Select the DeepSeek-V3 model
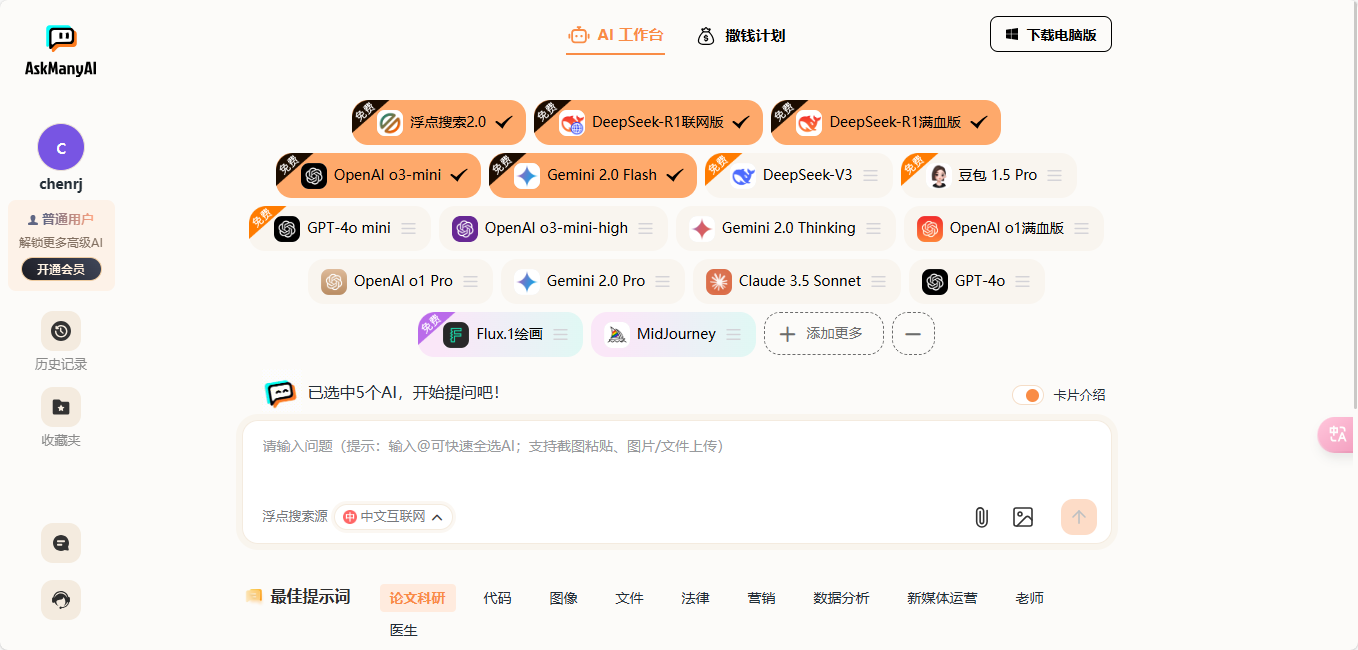This screenshot has width=1358, height=650. [799, 175]
